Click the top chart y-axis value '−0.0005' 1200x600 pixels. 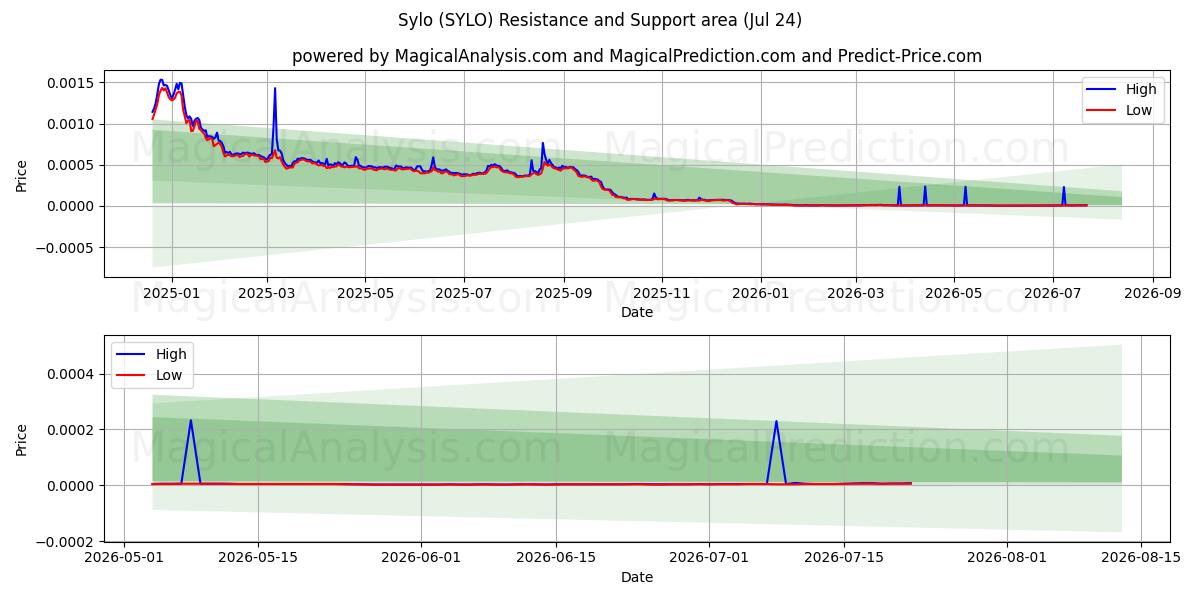coord(65,248)
